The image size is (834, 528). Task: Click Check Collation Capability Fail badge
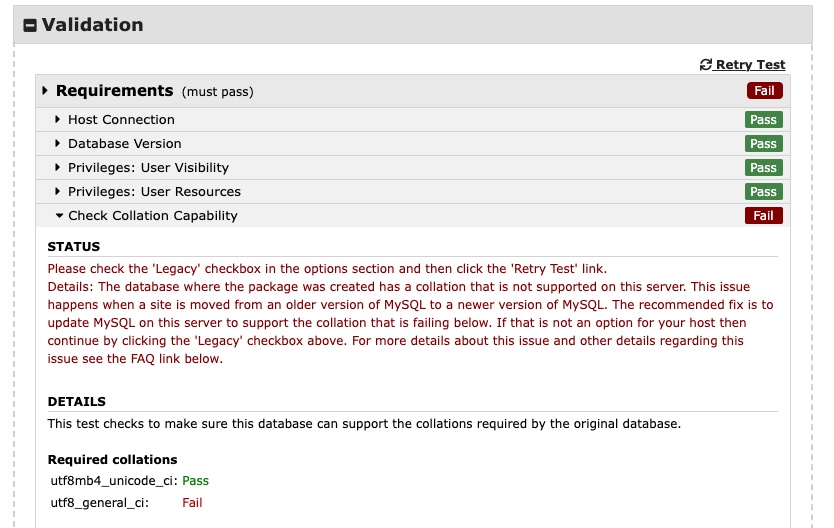click(763, 215)
